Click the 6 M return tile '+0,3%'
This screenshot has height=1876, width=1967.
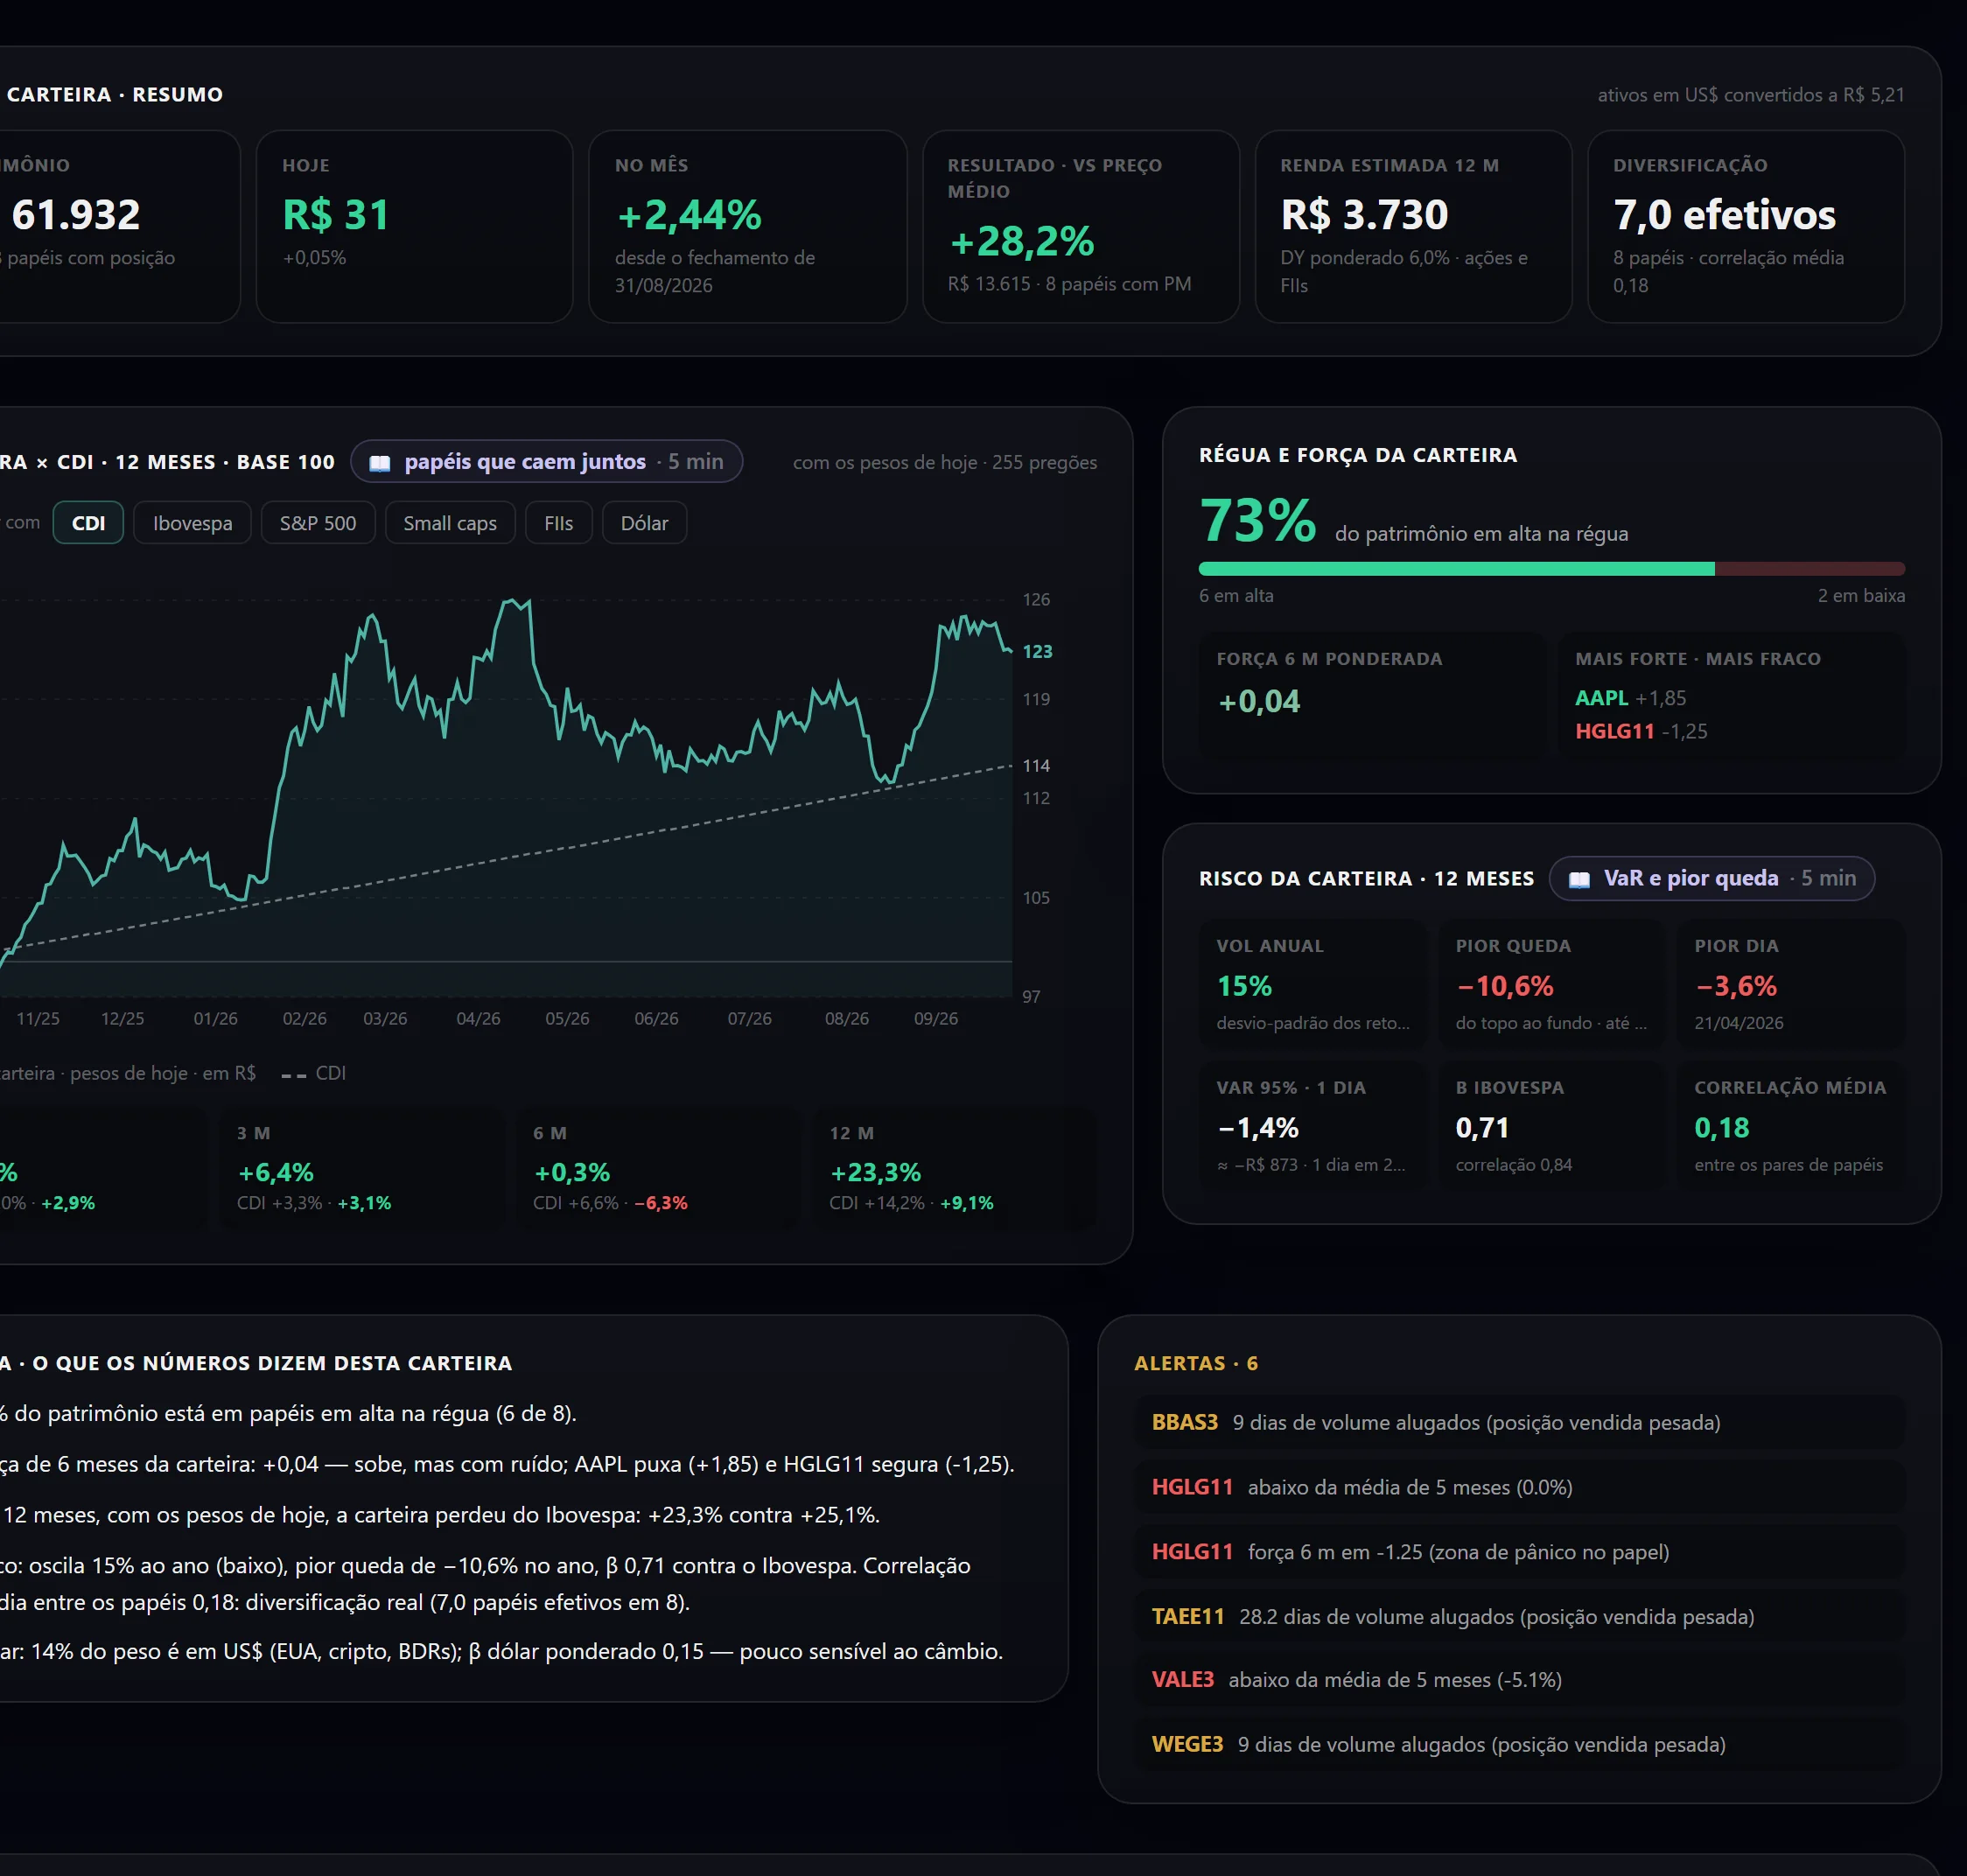pyautogui.click(x=658, y=1168)
